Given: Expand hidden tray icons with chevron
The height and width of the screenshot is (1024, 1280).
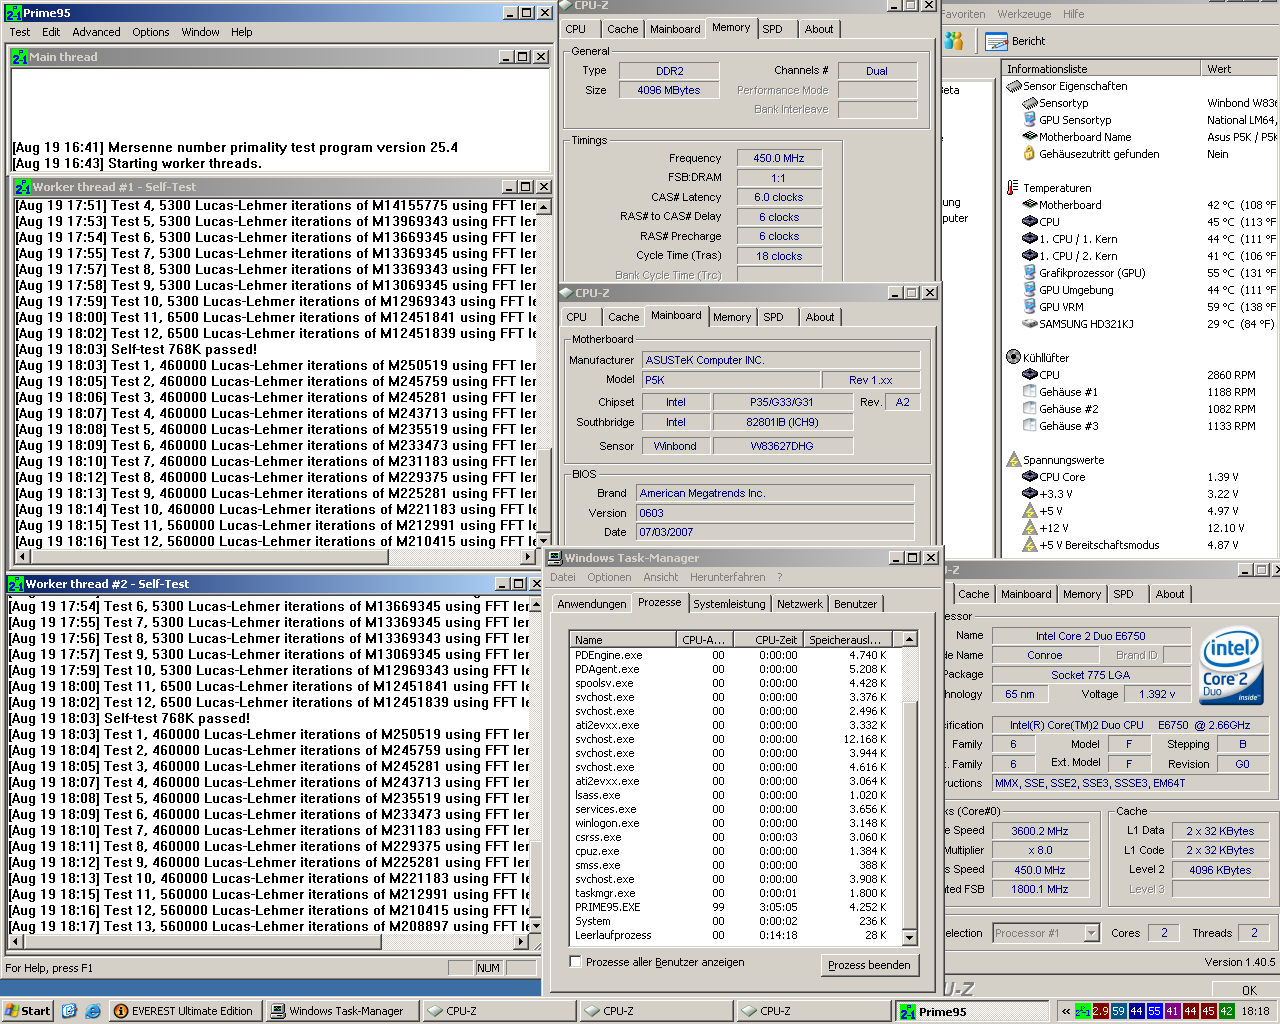Looking at the screenshot, I should (x=1066, y=1011).
